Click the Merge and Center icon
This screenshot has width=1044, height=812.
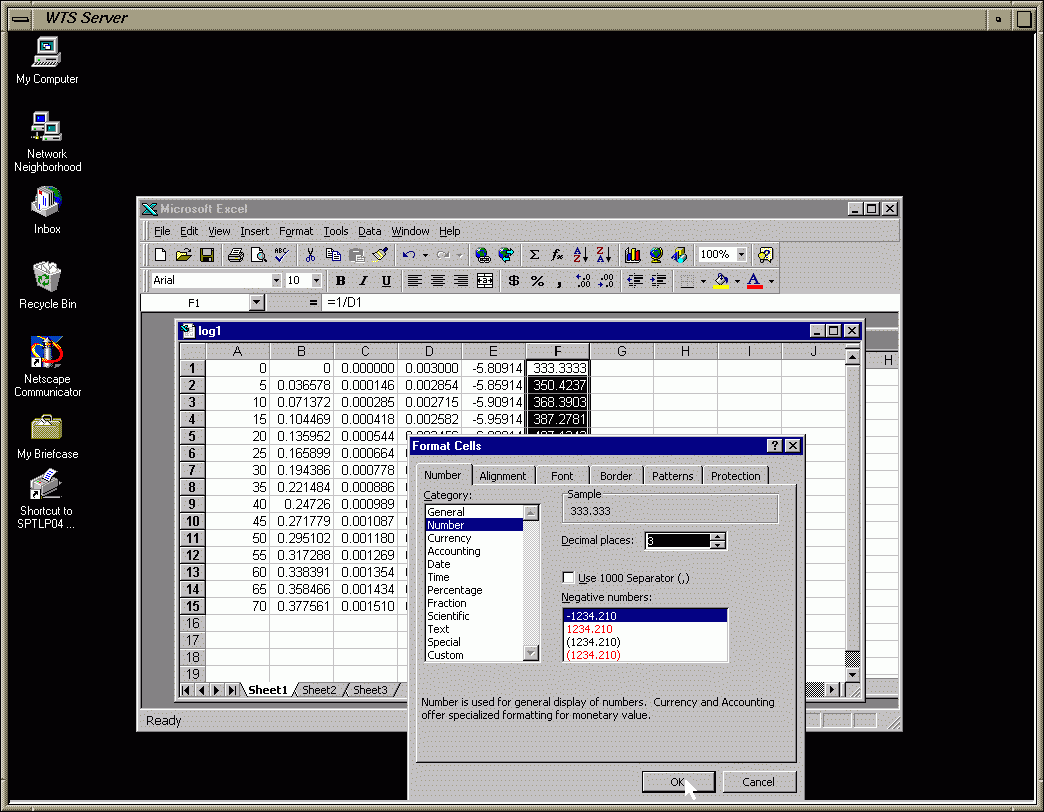tap(485, 281)
